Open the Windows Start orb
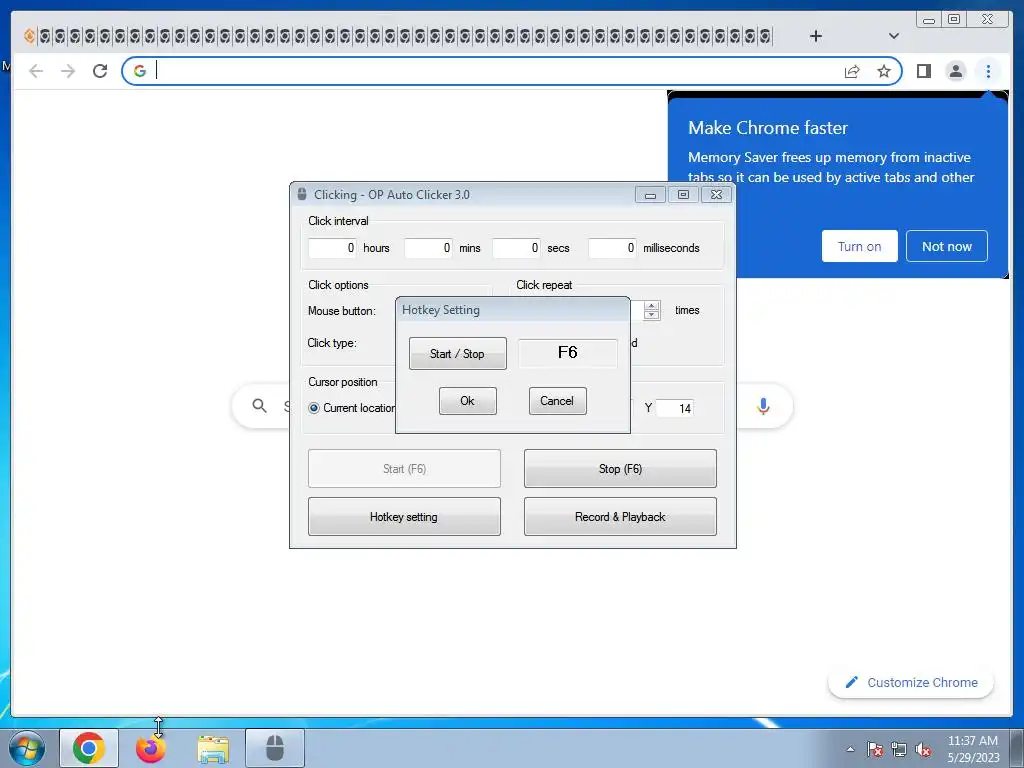 (27, 748)
